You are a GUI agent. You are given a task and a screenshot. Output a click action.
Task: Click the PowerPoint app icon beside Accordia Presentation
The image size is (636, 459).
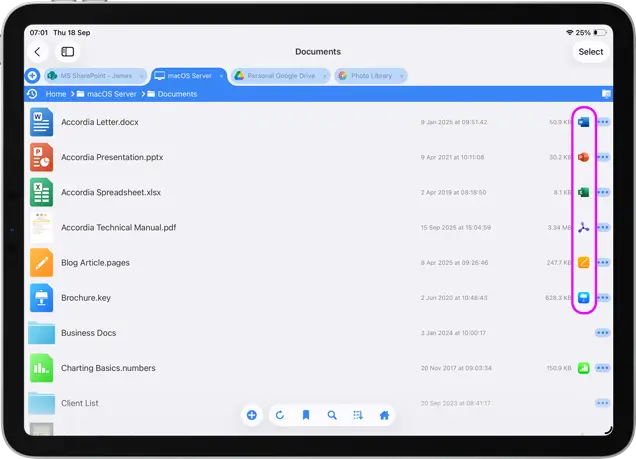tap(584, 157)
